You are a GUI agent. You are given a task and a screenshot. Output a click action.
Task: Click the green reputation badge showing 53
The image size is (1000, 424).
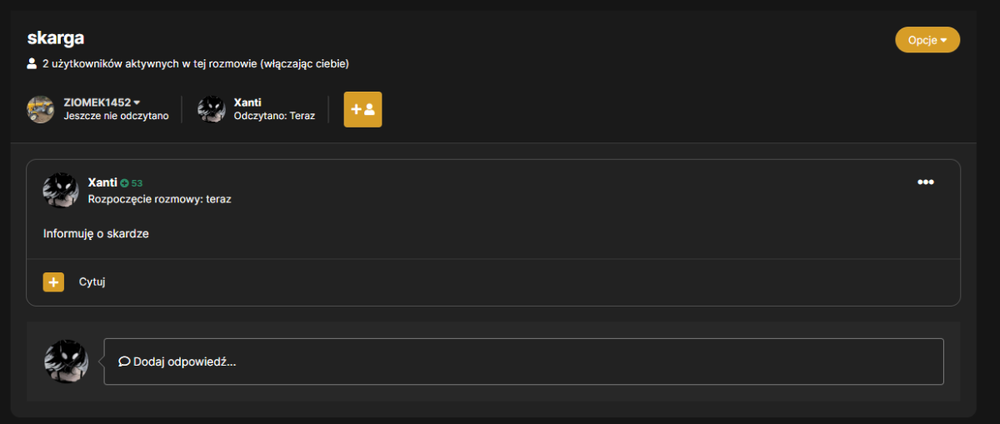pos(131,183)
